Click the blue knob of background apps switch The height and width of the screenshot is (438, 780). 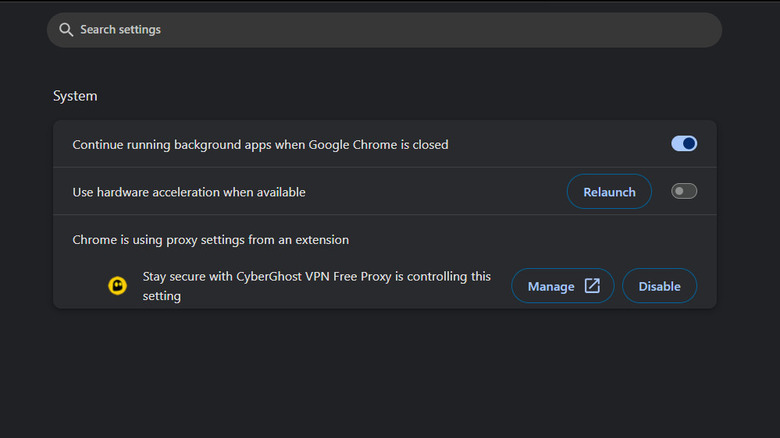point(689,144)
